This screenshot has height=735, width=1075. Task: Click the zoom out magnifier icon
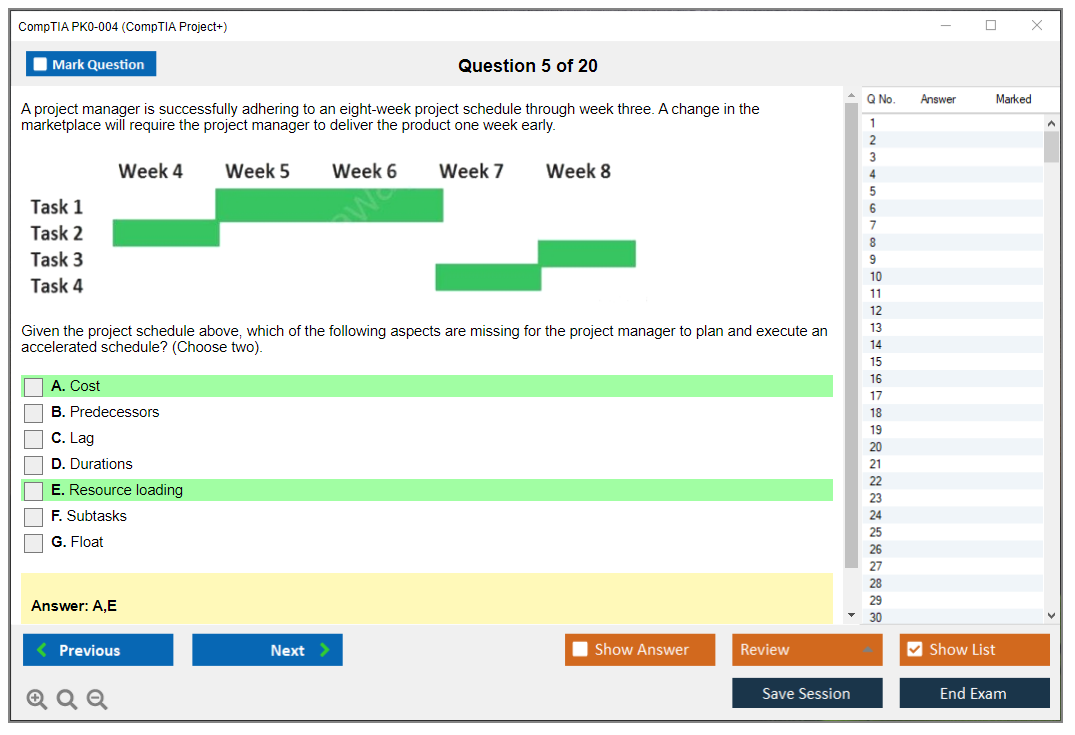[97, 700]
